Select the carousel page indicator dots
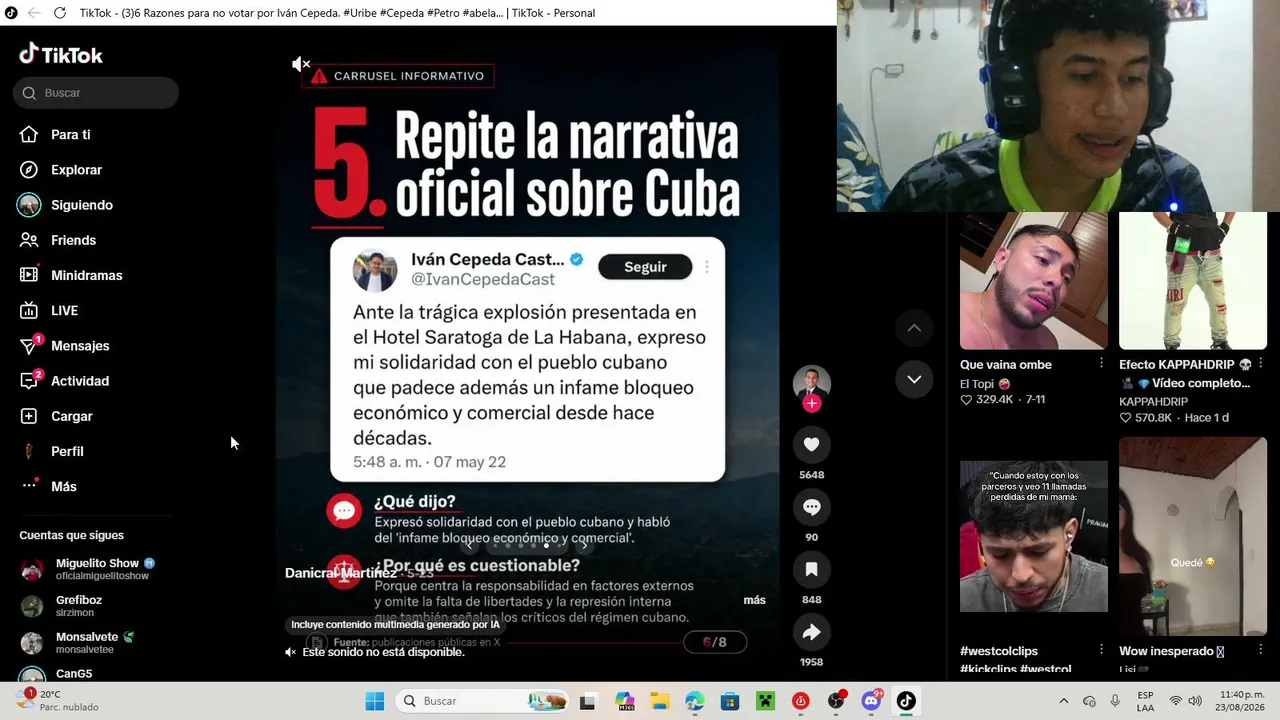Screen dimensions: 1280x720 pos(526,545)
